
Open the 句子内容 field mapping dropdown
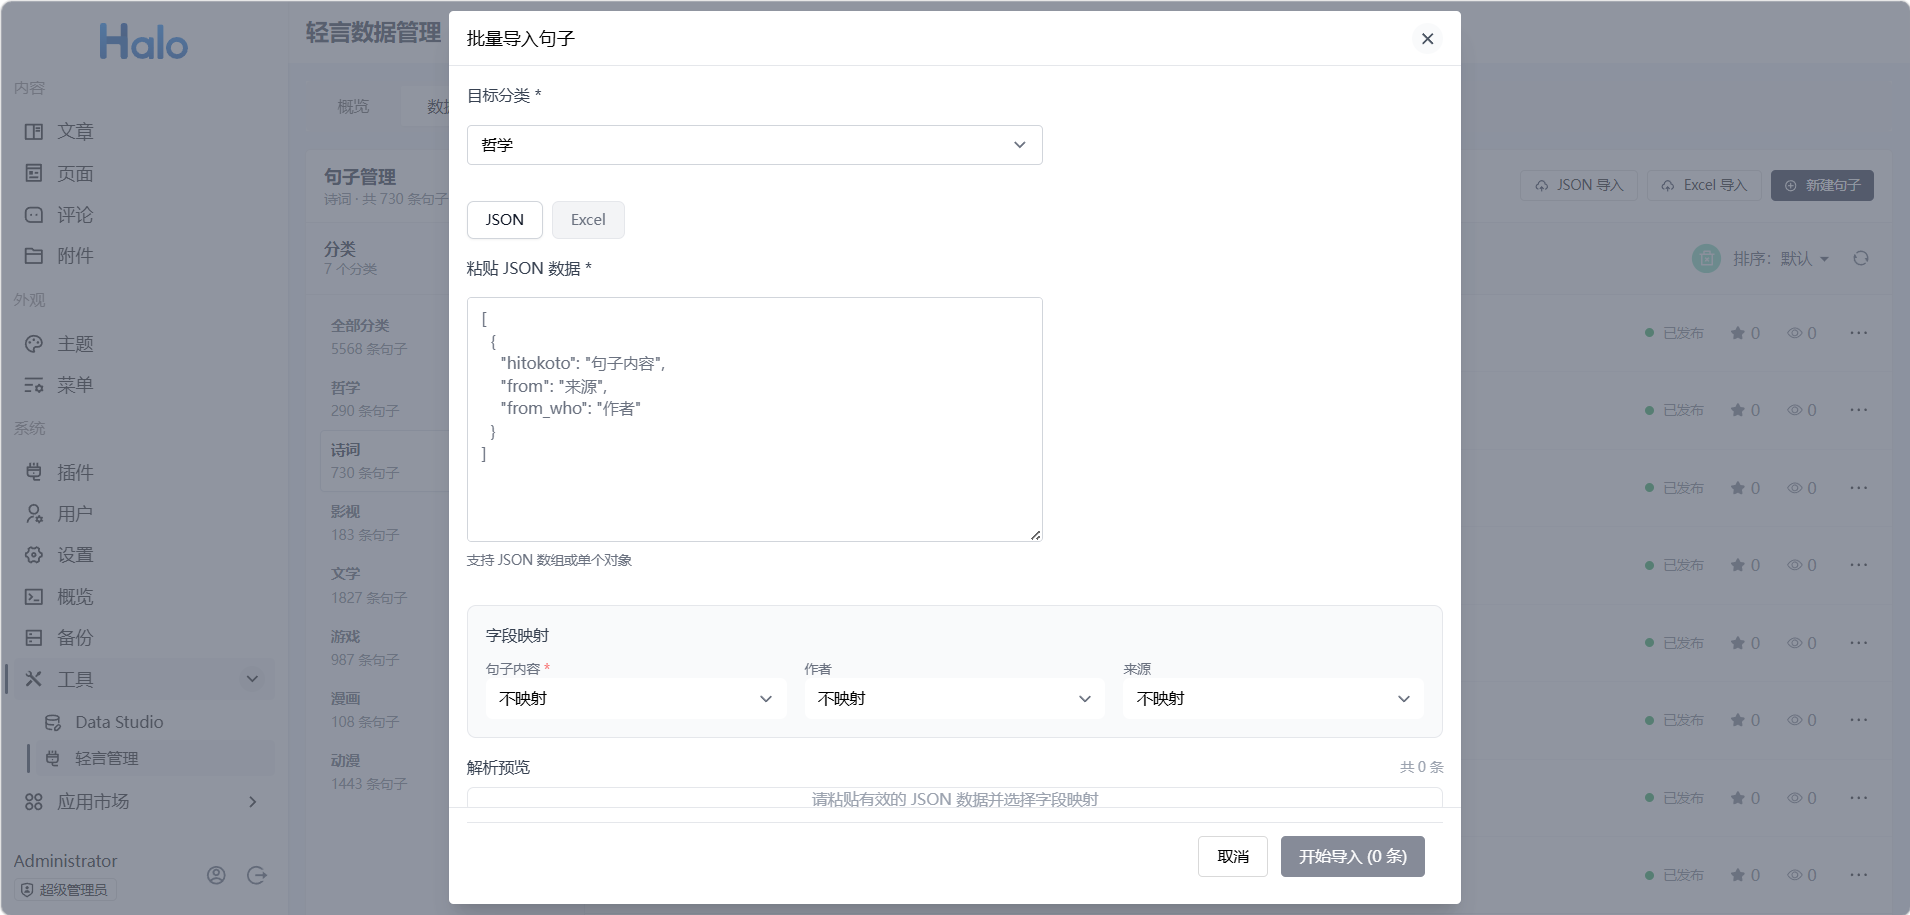pos(636,699)
